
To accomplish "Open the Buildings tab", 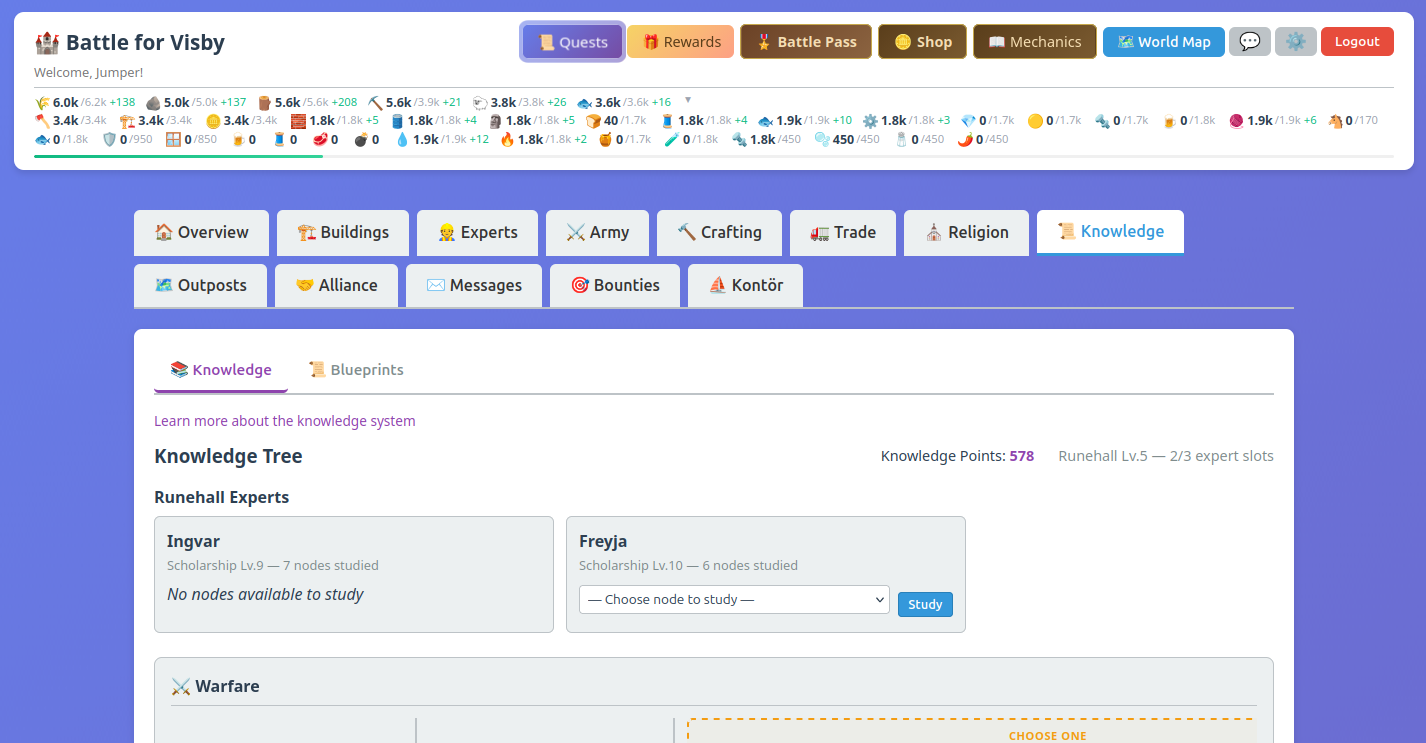I will pos(343,232).
